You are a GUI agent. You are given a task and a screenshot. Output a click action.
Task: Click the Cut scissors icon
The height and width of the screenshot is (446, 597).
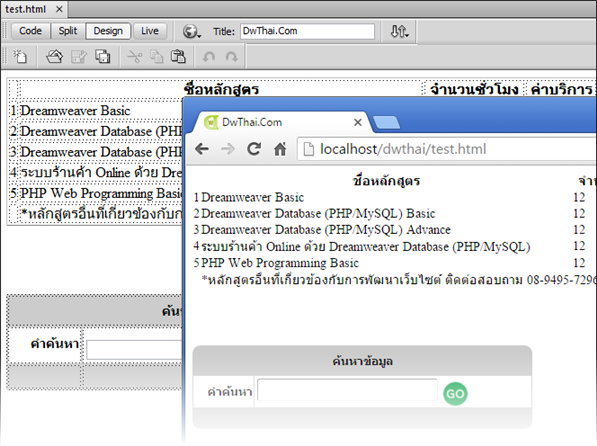click(134, 57)
